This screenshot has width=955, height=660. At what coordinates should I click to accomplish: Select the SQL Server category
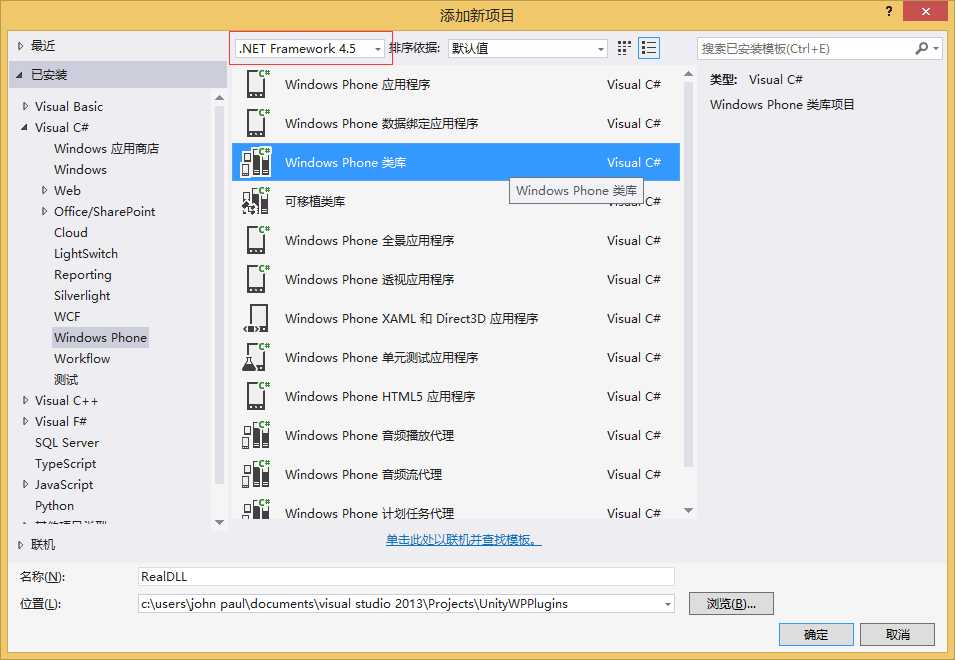(x=67, y=443)
